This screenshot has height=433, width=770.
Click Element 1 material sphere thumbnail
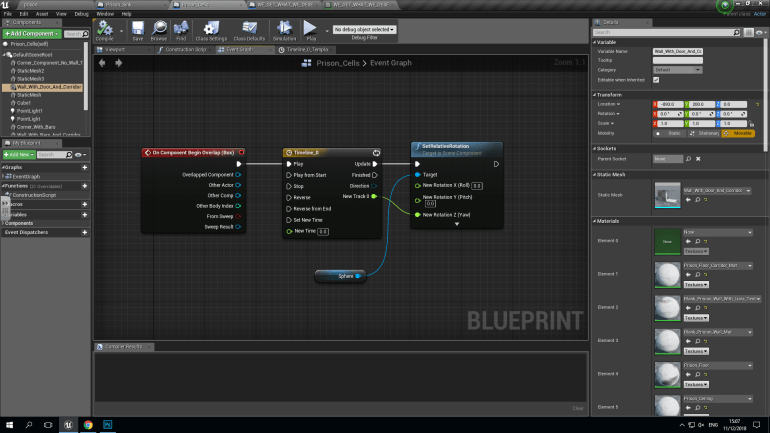pyautogui.click(x=667, y=274)
